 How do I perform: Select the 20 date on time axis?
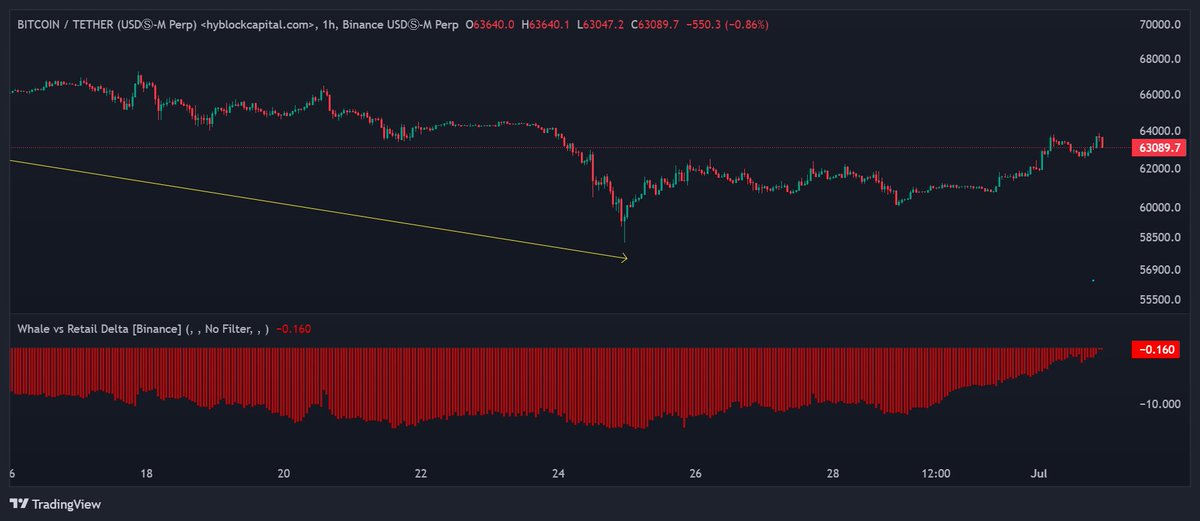[x=284, y=473]
